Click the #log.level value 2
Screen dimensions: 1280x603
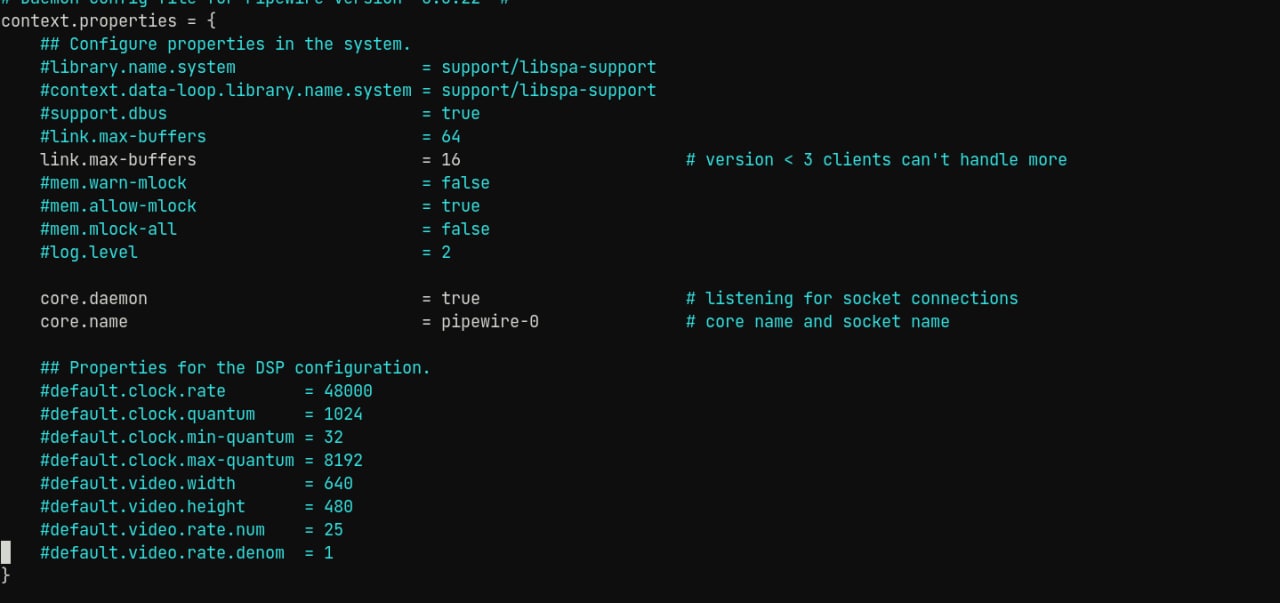[446, 252]
